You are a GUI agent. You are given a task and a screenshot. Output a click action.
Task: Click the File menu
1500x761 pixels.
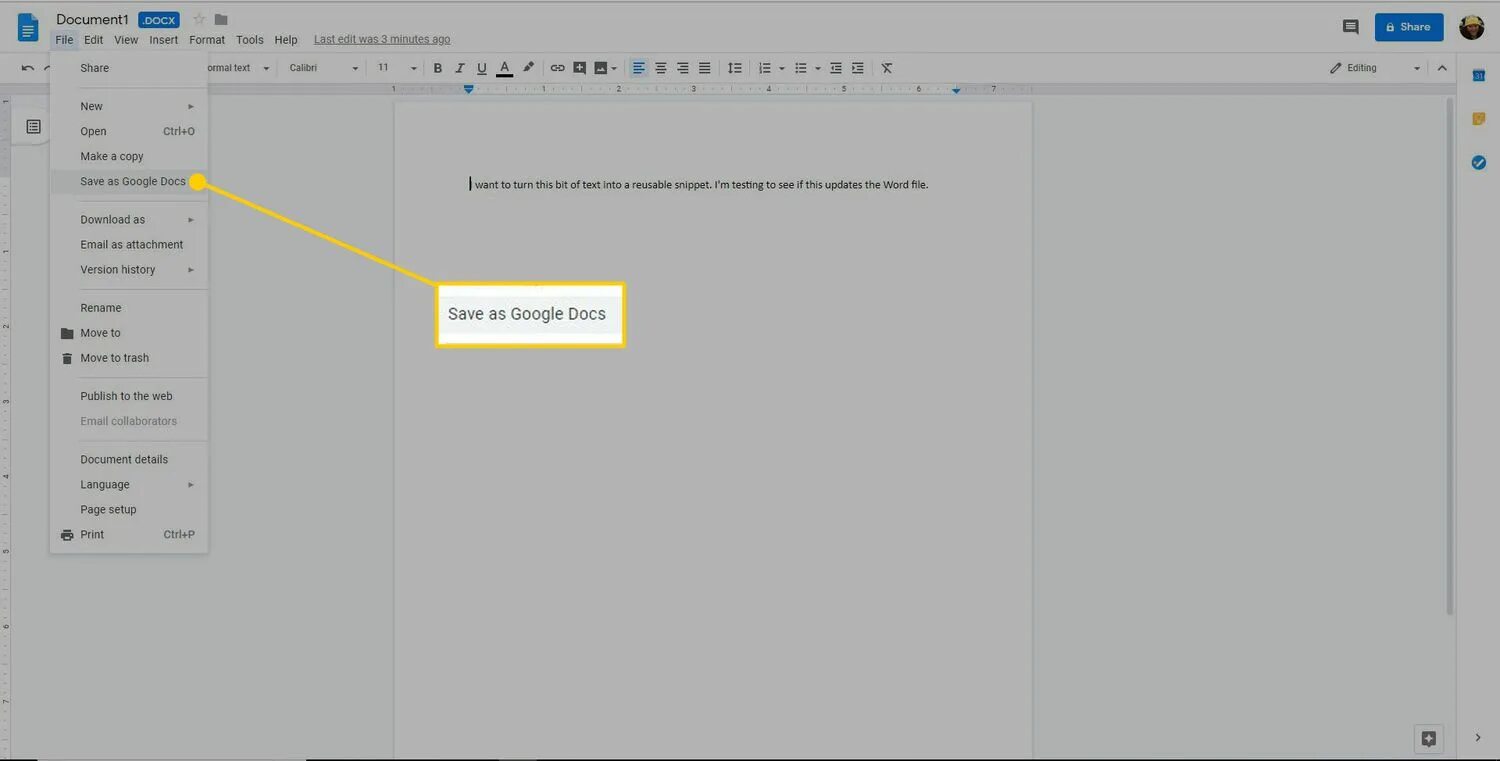(x=64, y=40)
